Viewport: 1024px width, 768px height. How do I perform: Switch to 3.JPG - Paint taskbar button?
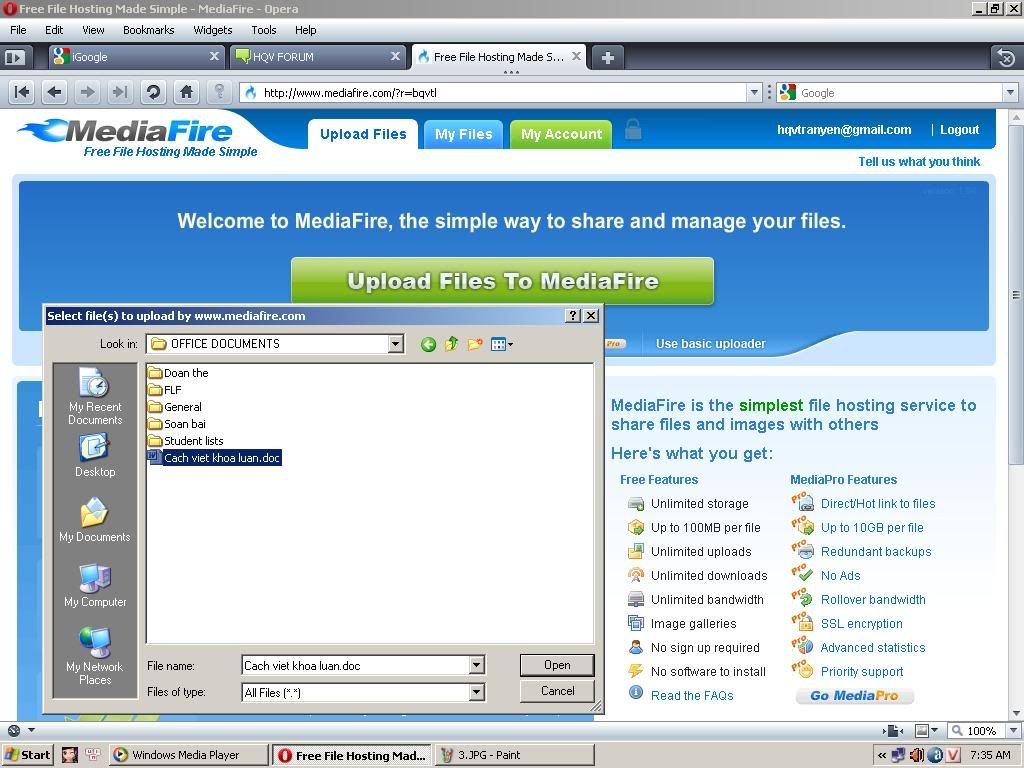tap(515, 755)
